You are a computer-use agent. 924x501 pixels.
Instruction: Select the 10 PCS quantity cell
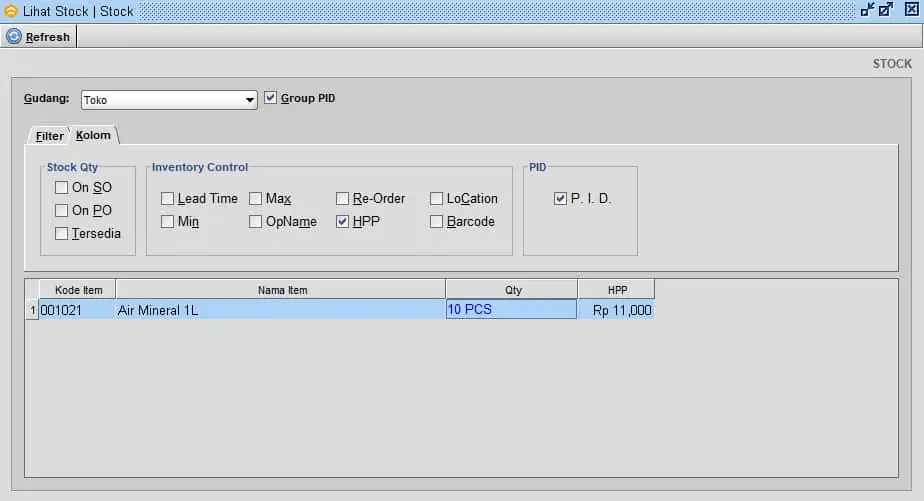[x=511, y=310]
